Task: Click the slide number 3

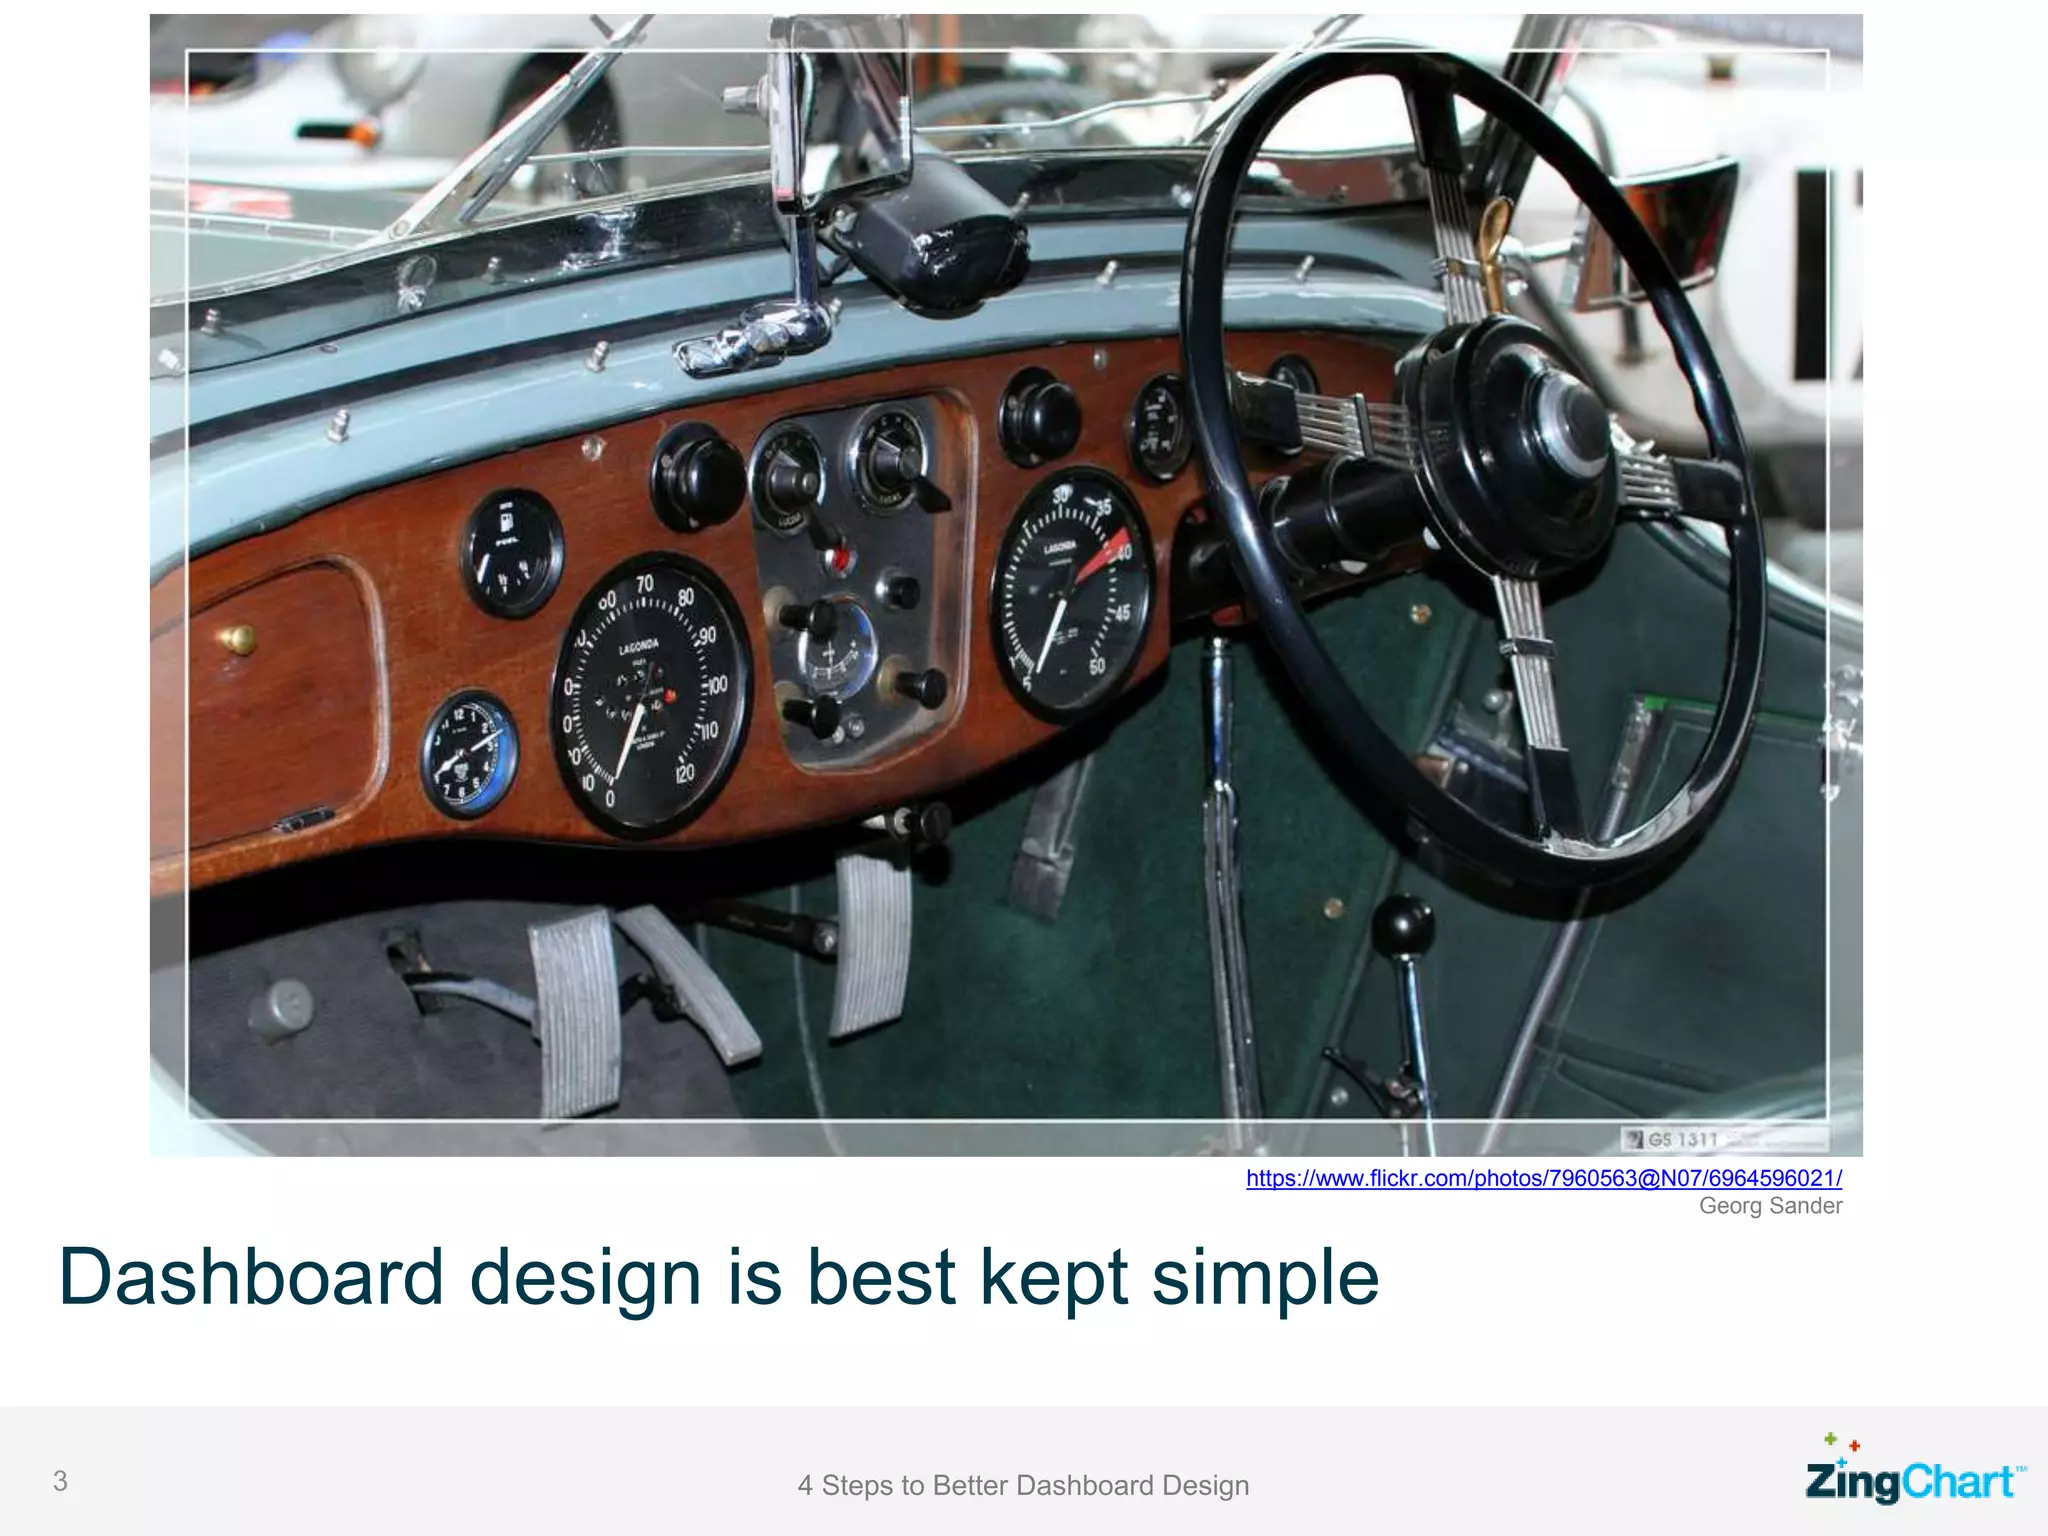Action: (x=60, y=1481)
